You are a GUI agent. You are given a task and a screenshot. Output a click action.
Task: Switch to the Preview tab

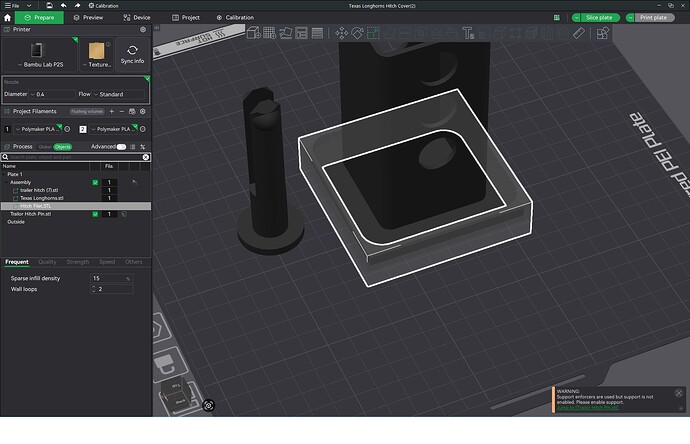point(88,18)
